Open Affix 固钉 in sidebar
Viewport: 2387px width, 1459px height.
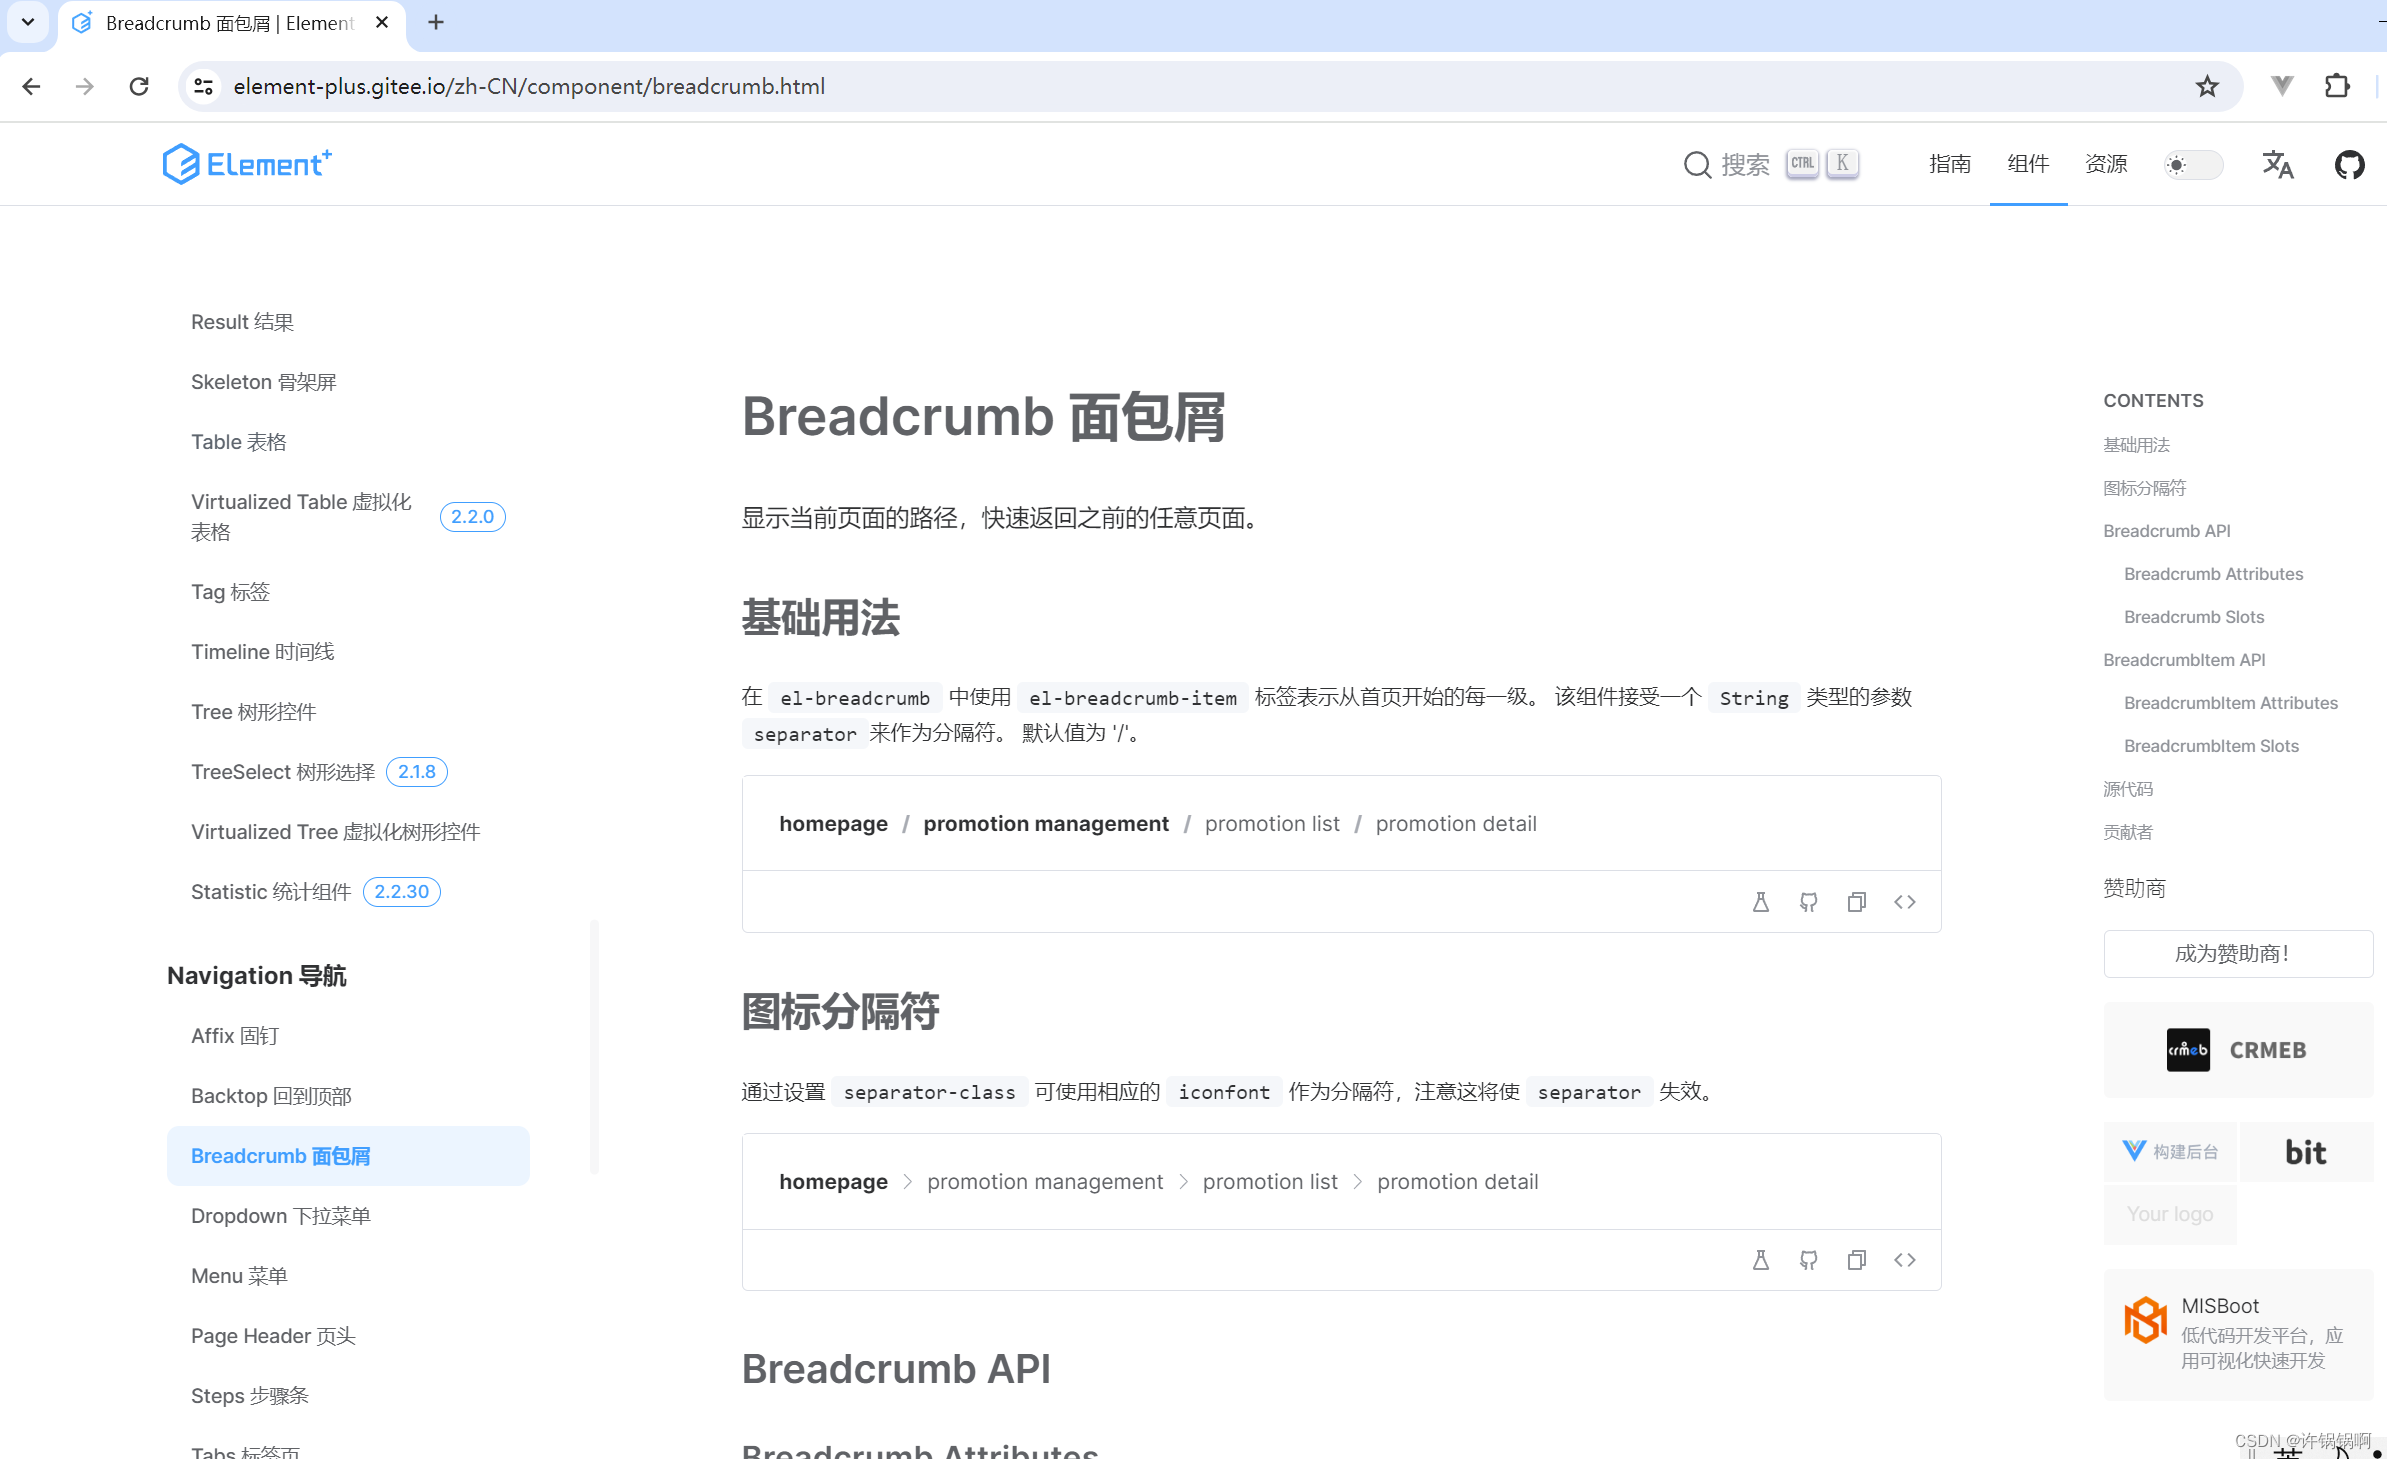click(x=235, y=1036)
